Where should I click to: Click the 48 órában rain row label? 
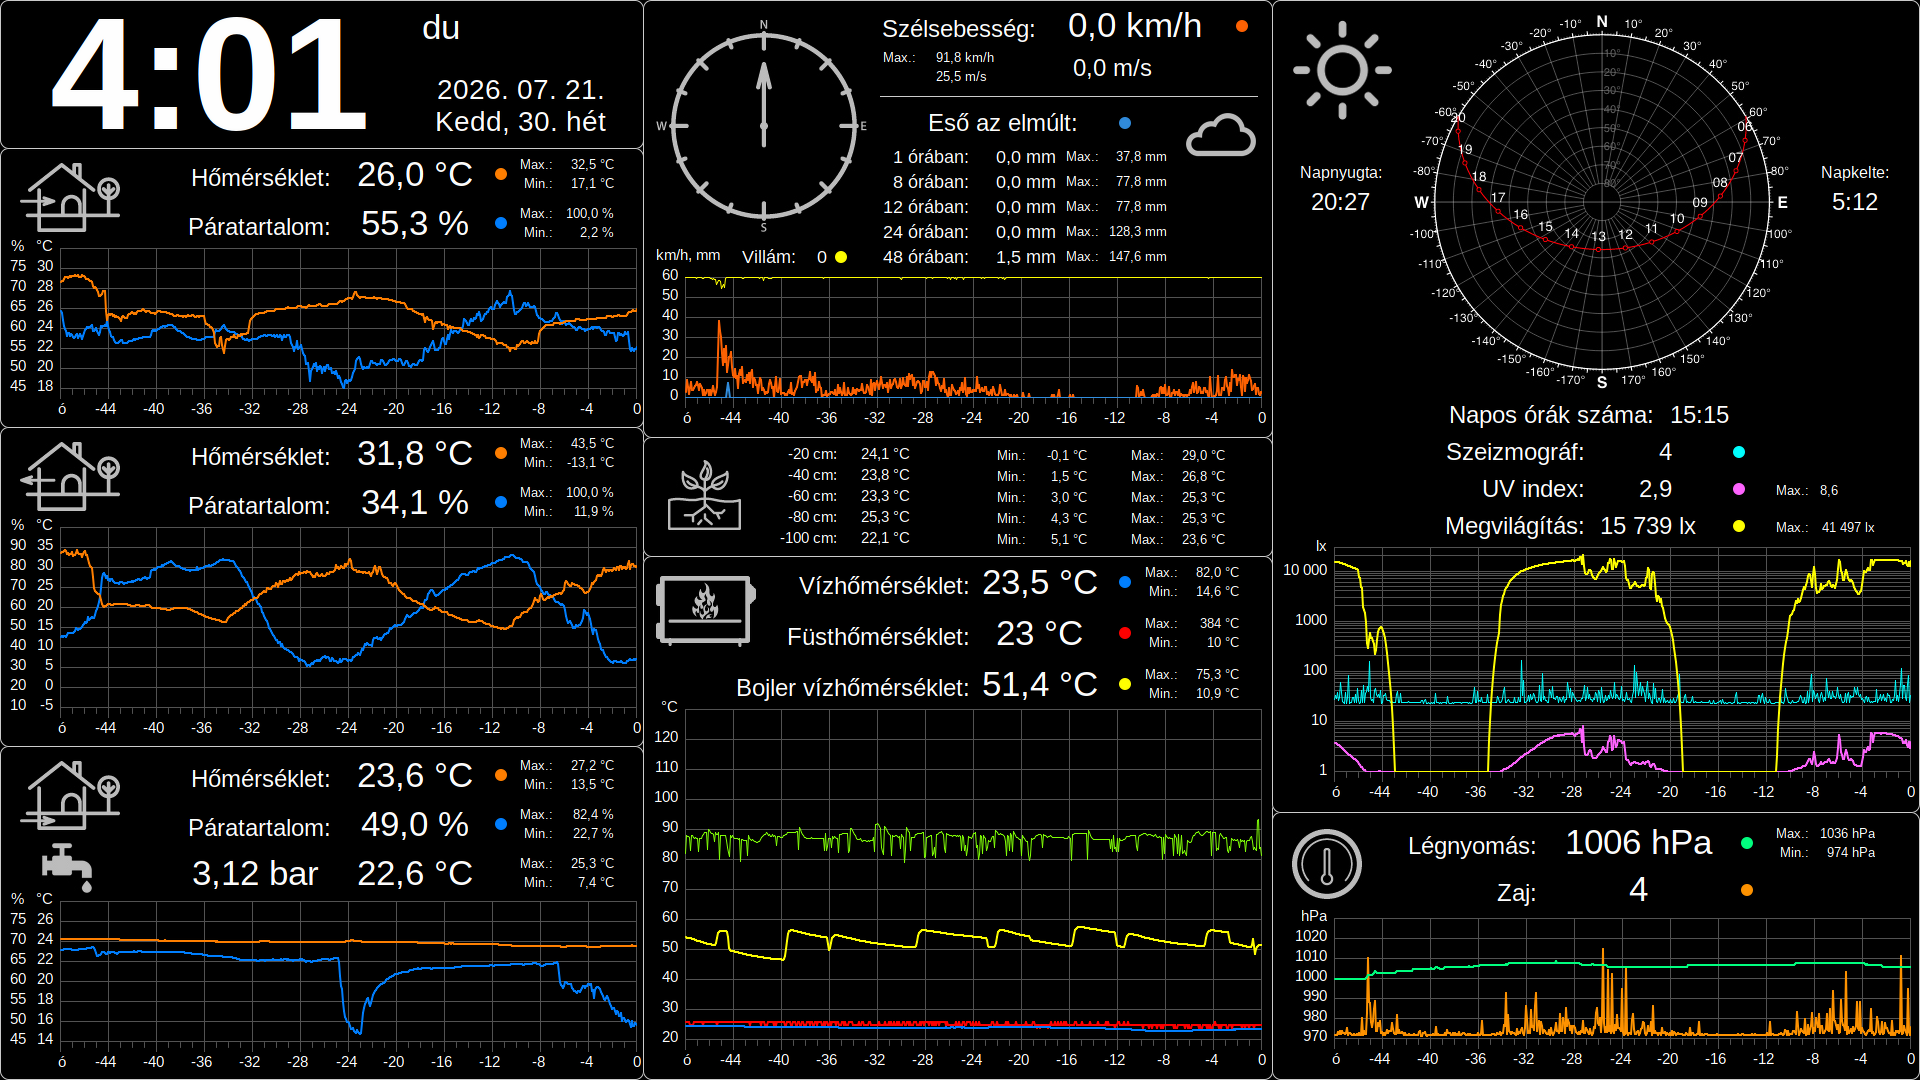click(926, 257)
